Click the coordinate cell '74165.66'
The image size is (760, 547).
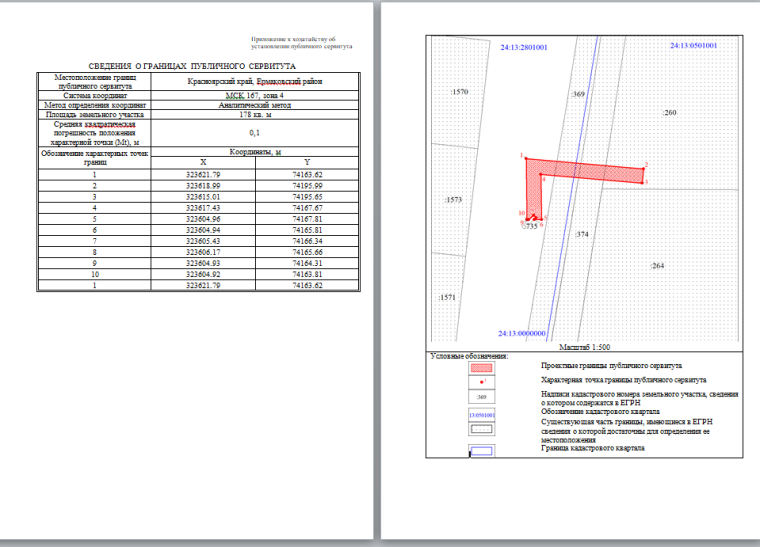point(307,253)
